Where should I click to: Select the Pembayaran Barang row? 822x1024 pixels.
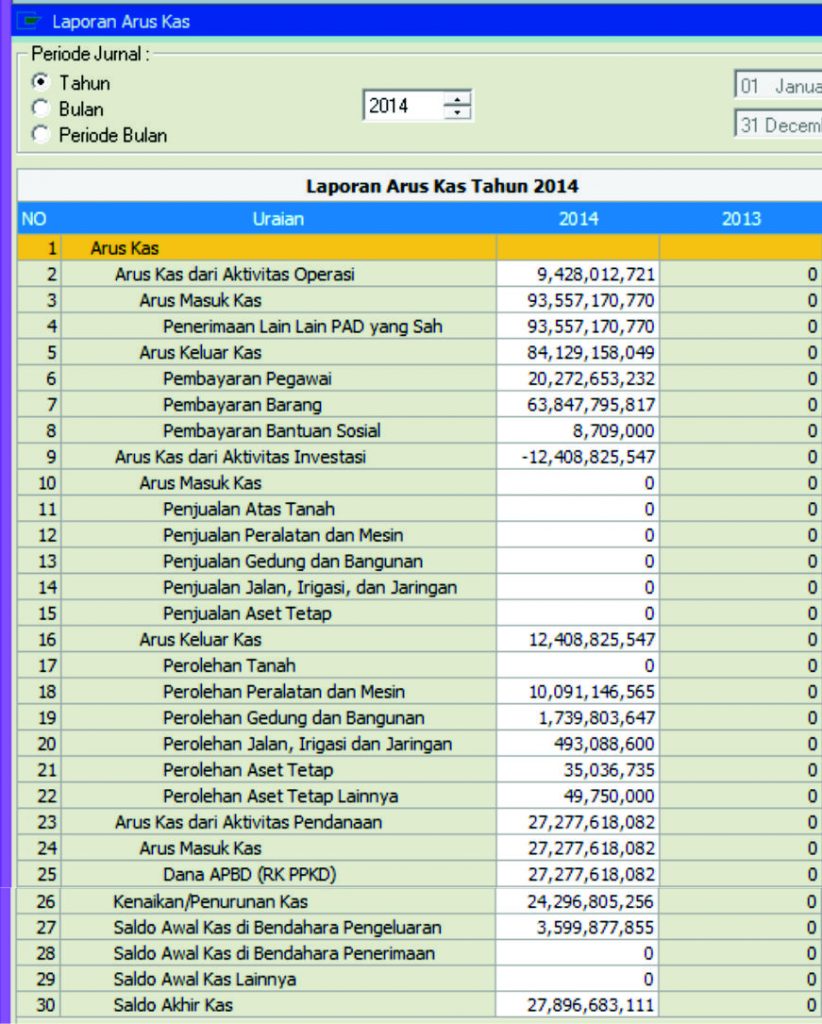[x=419, y=405]
